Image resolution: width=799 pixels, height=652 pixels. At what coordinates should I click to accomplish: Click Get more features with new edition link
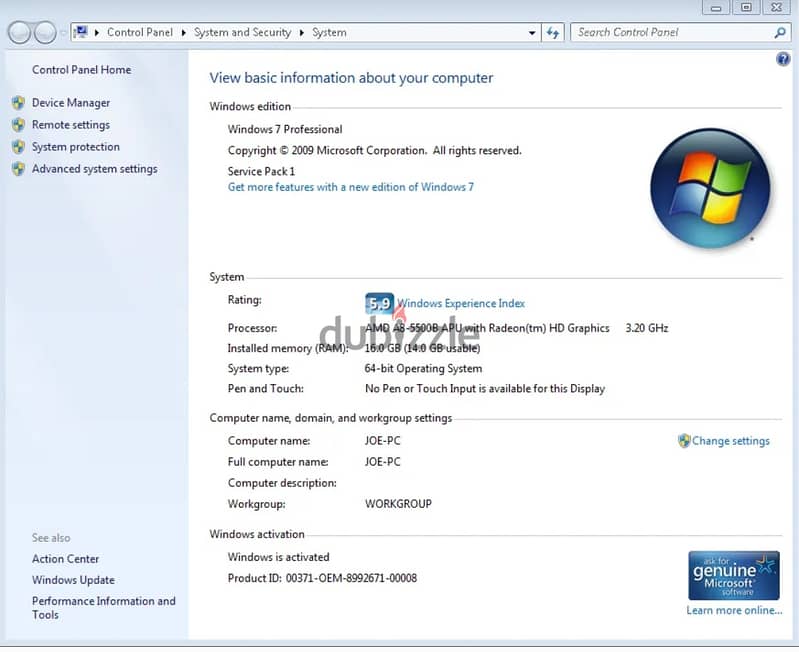(x=351, y=187)
